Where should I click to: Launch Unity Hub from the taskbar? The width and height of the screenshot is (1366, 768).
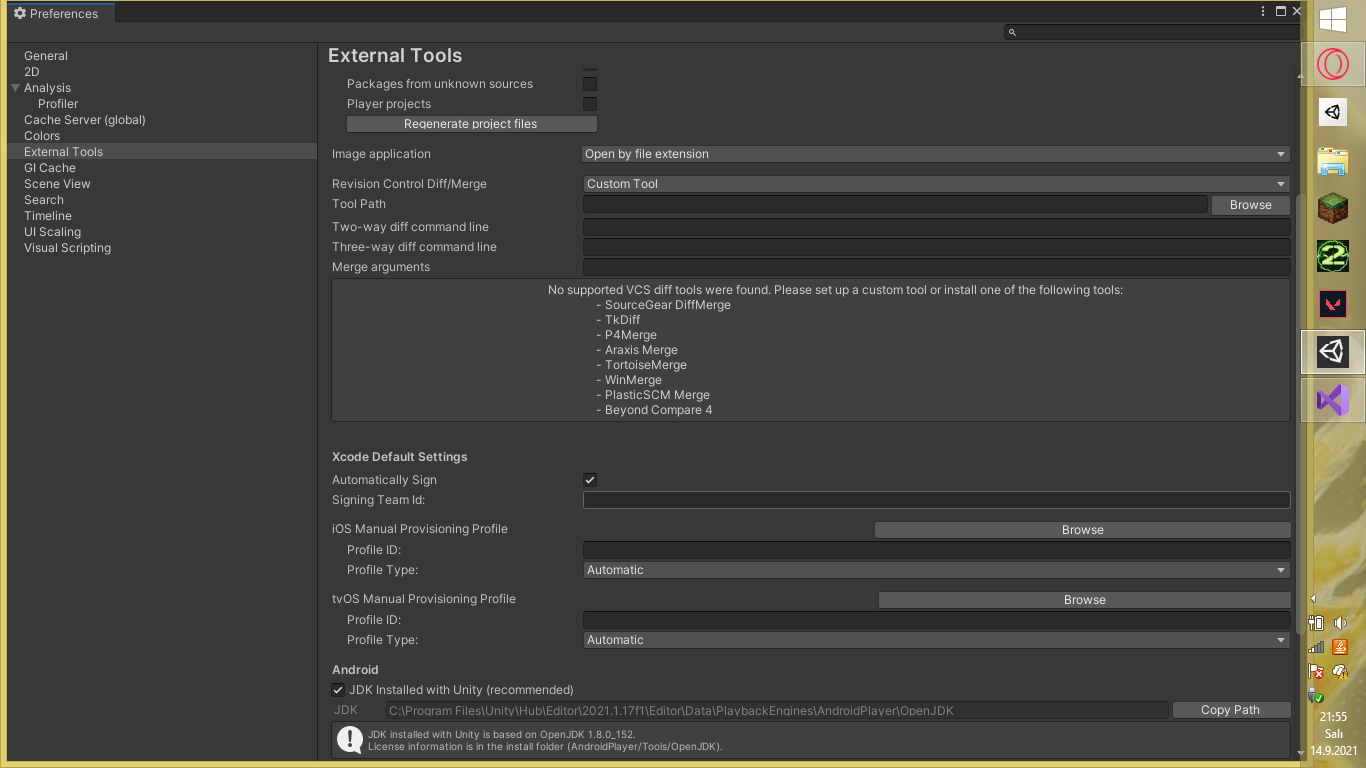[1332, 112]
